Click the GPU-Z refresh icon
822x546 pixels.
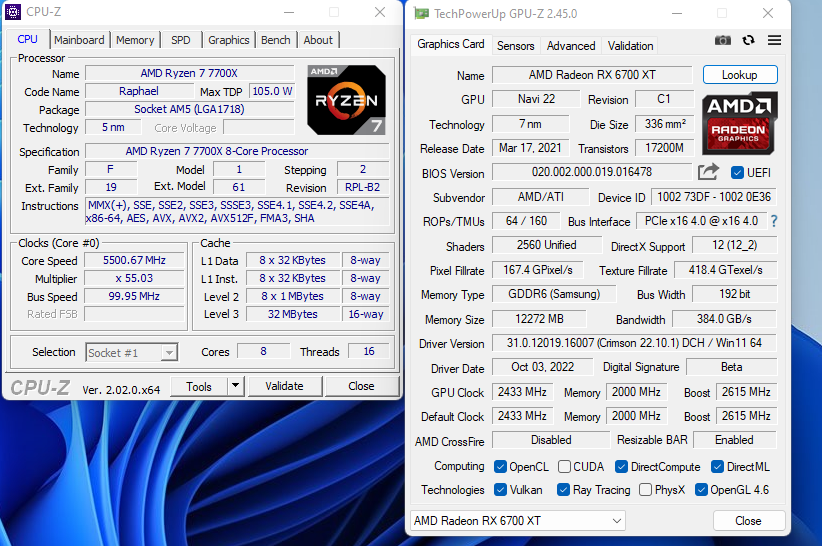pos(748,40)
